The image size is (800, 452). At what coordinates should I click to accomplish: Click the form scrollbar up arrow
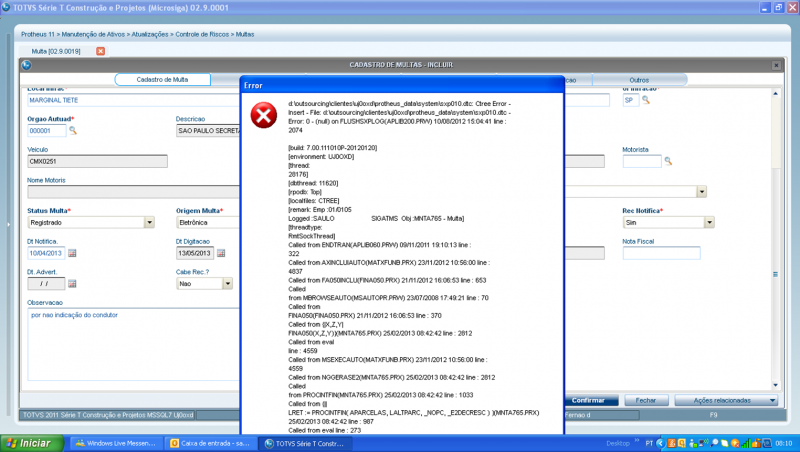pyautogui.click(x=776, y=93)
